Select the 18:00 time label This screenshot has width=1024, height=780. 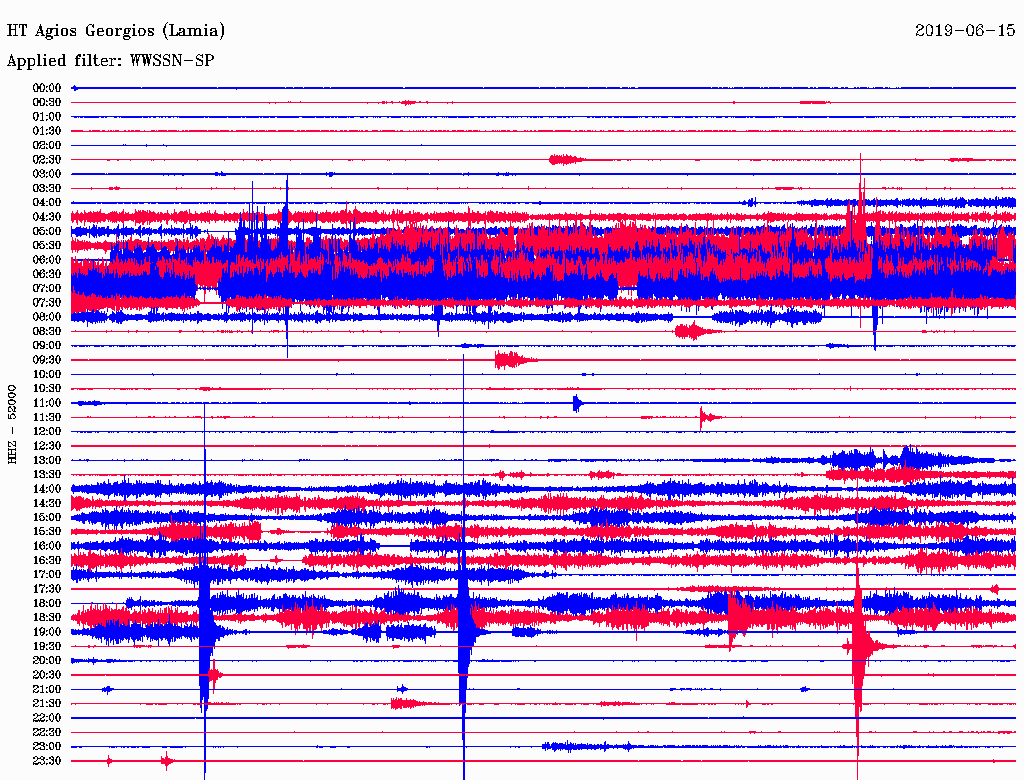pyautogui.click(x=47, y=604)
